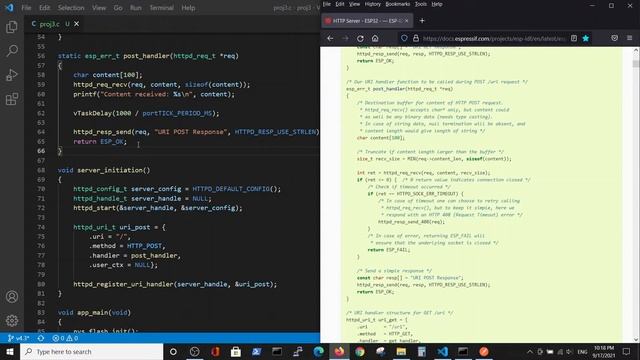Screen dimensions: 640x360
Task: Go to the Firefox home page
Action: coord(375,38)
